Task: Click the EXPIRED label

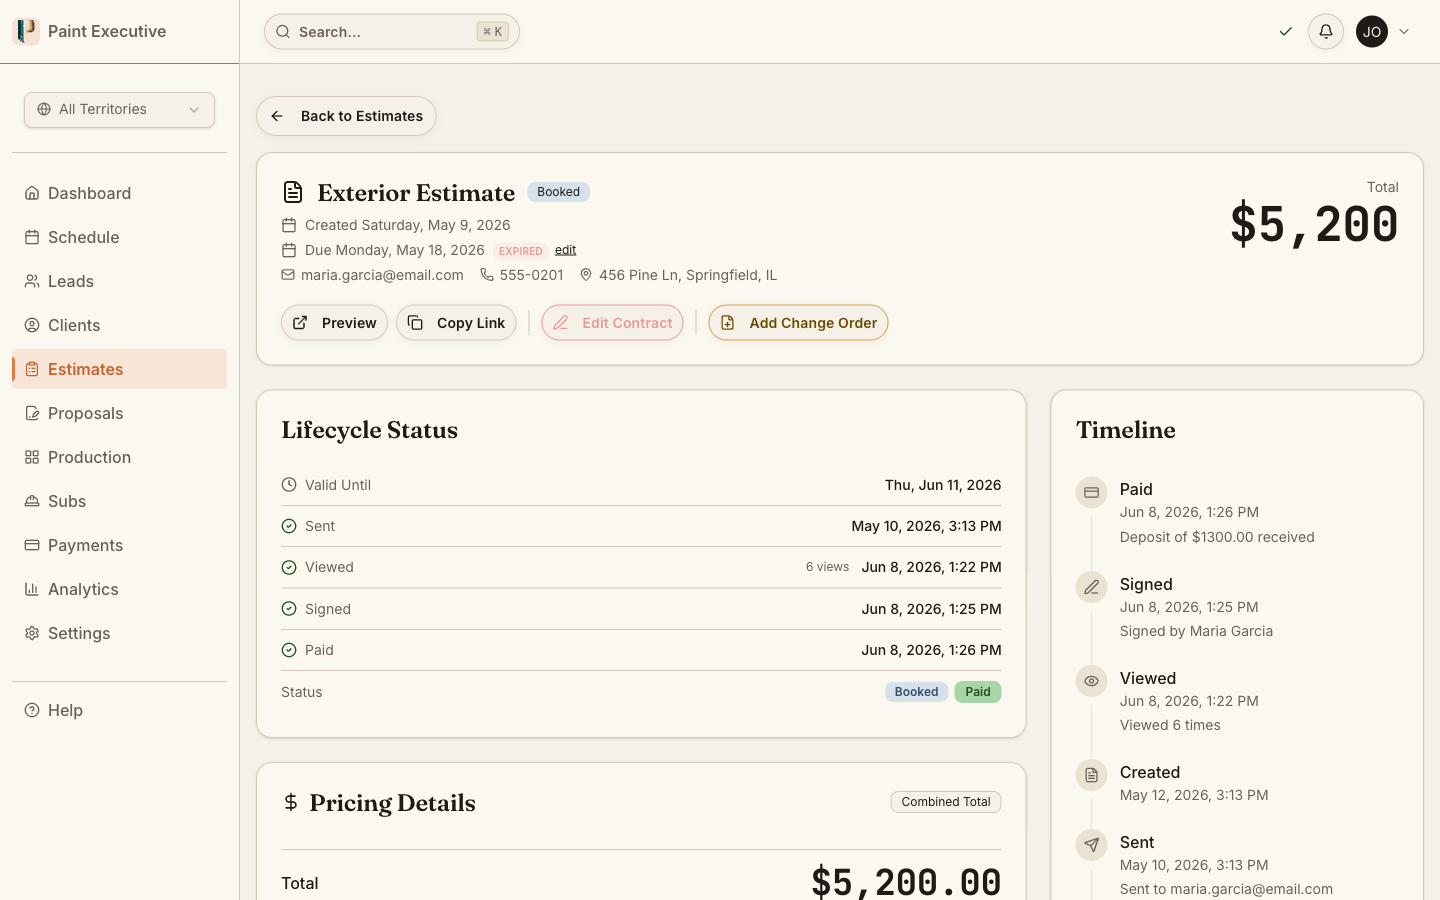Action: [x=521, y=251]
